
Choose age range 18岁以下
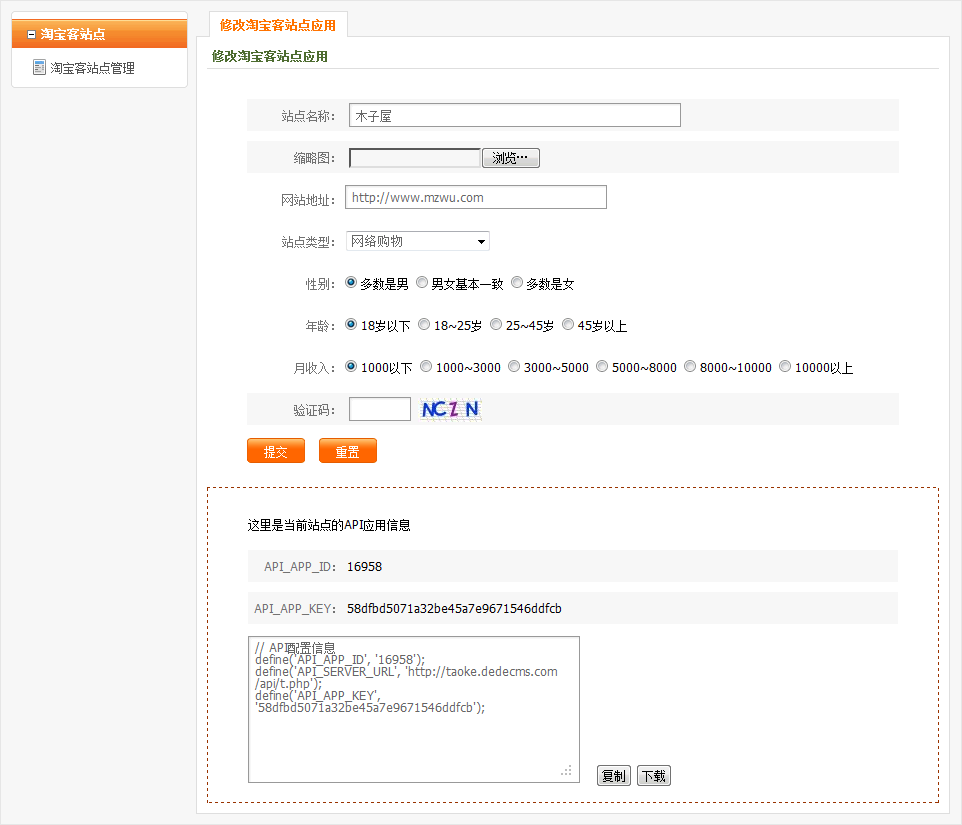[x=351, y=324]
